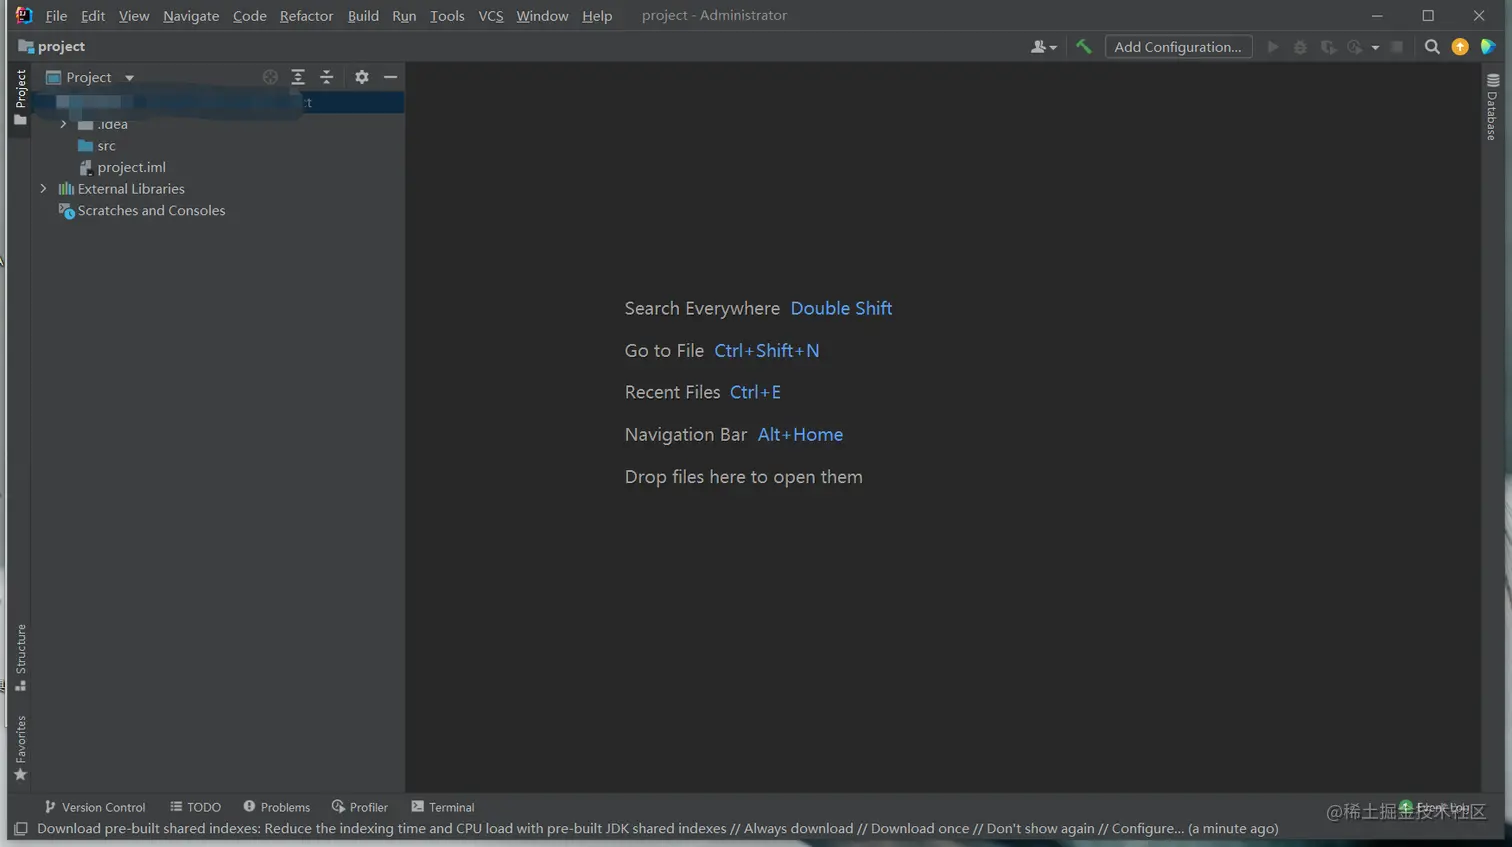Open the user account dropdown icon
This screenshot has width=1512, height=847.
pyautogui.click(x=1043, y=47)
